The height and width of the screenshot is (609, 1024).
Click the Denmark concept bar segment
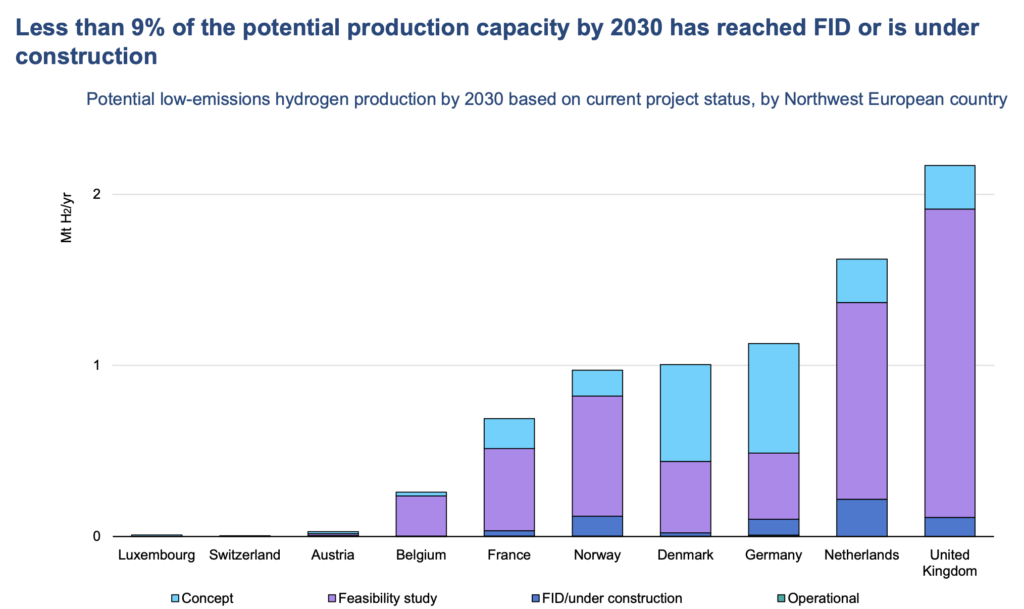tap(685, 413)
